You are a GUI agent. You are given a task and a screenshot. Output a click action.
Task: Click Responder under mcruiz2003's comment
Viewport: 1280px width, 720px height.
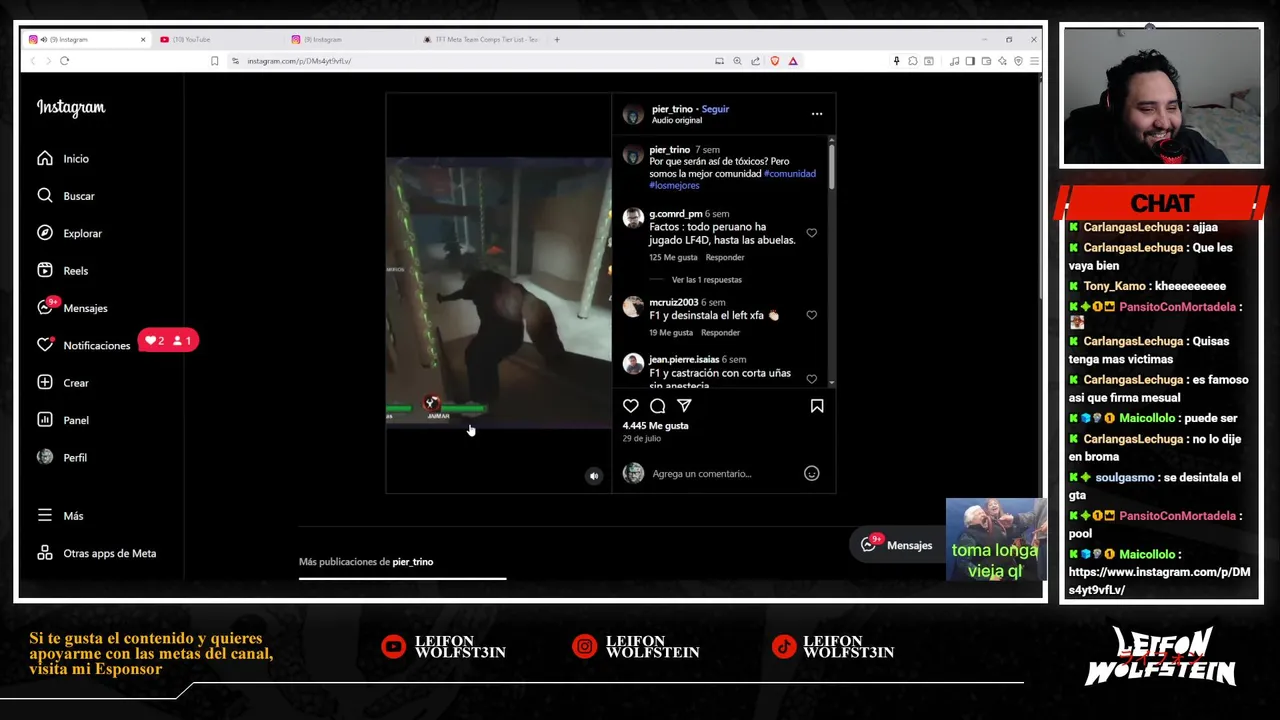click(x=720, y=333)
